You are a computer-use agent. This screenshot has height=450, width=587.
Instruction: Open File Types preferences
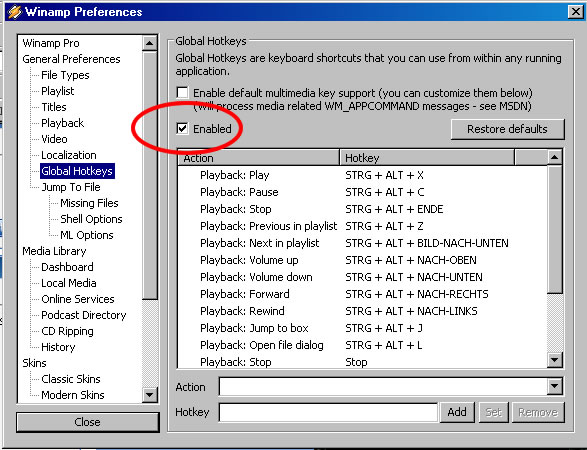click(65, 75)
